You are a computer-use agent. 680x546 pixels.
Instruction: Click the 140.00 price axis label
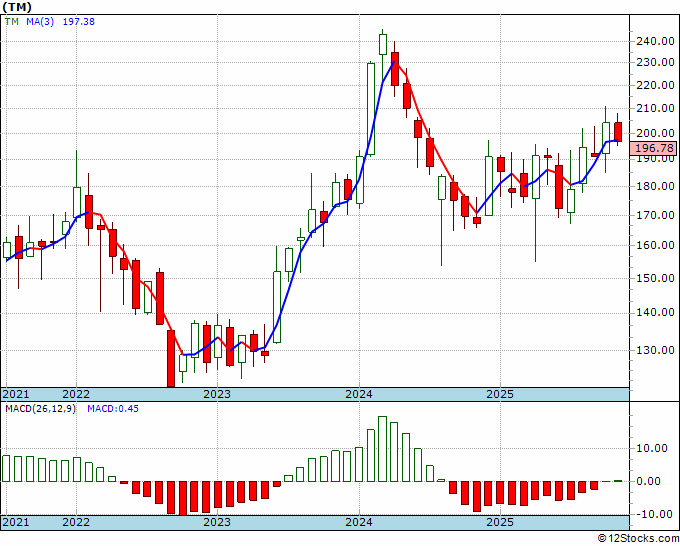(x=655, y=313)
